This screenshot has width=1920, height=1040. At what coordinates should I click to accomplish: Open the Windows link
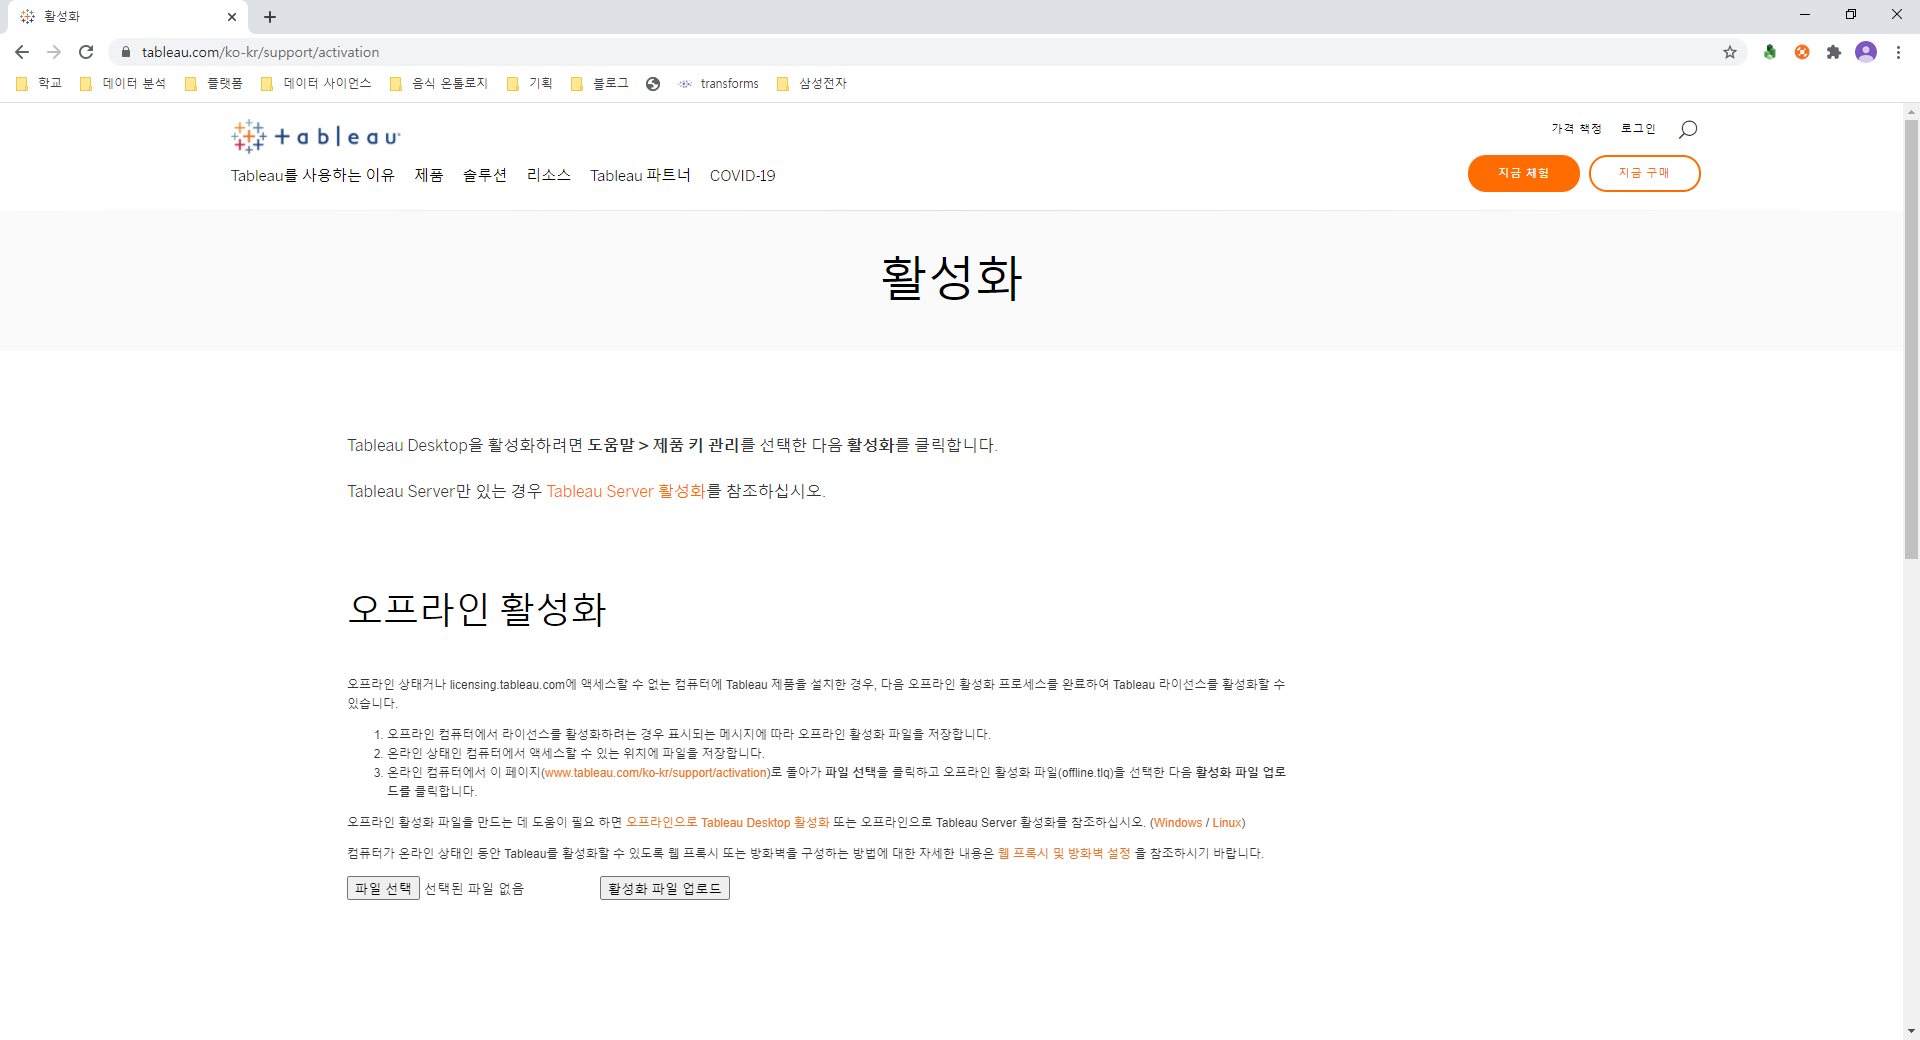1178,822
